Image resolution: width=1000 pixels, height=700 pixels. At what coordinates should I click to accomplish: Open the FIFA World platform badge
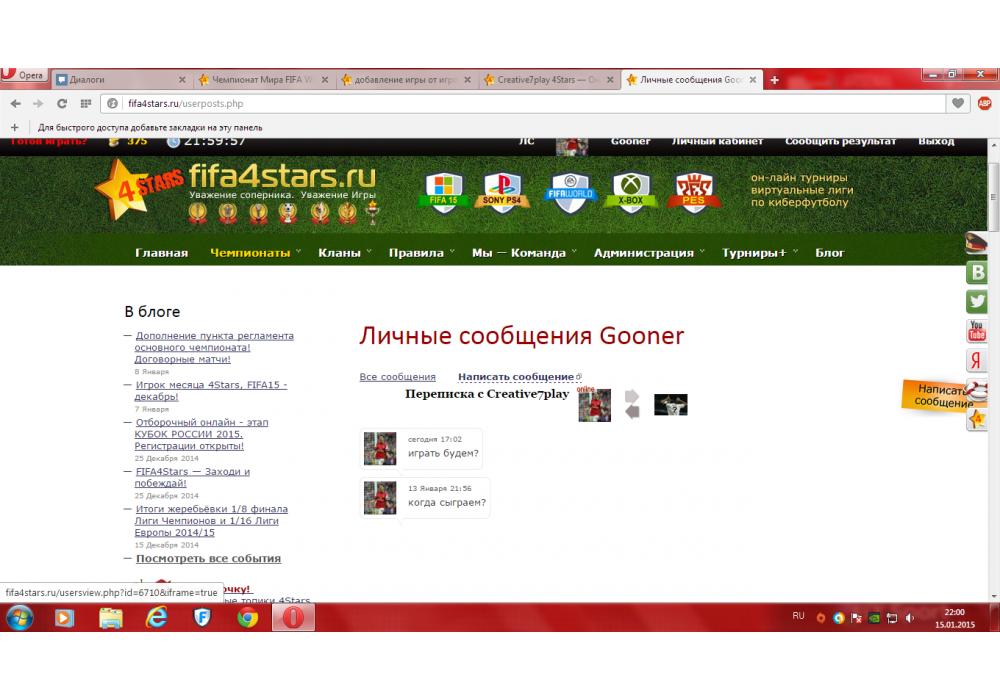pos(571,190)
